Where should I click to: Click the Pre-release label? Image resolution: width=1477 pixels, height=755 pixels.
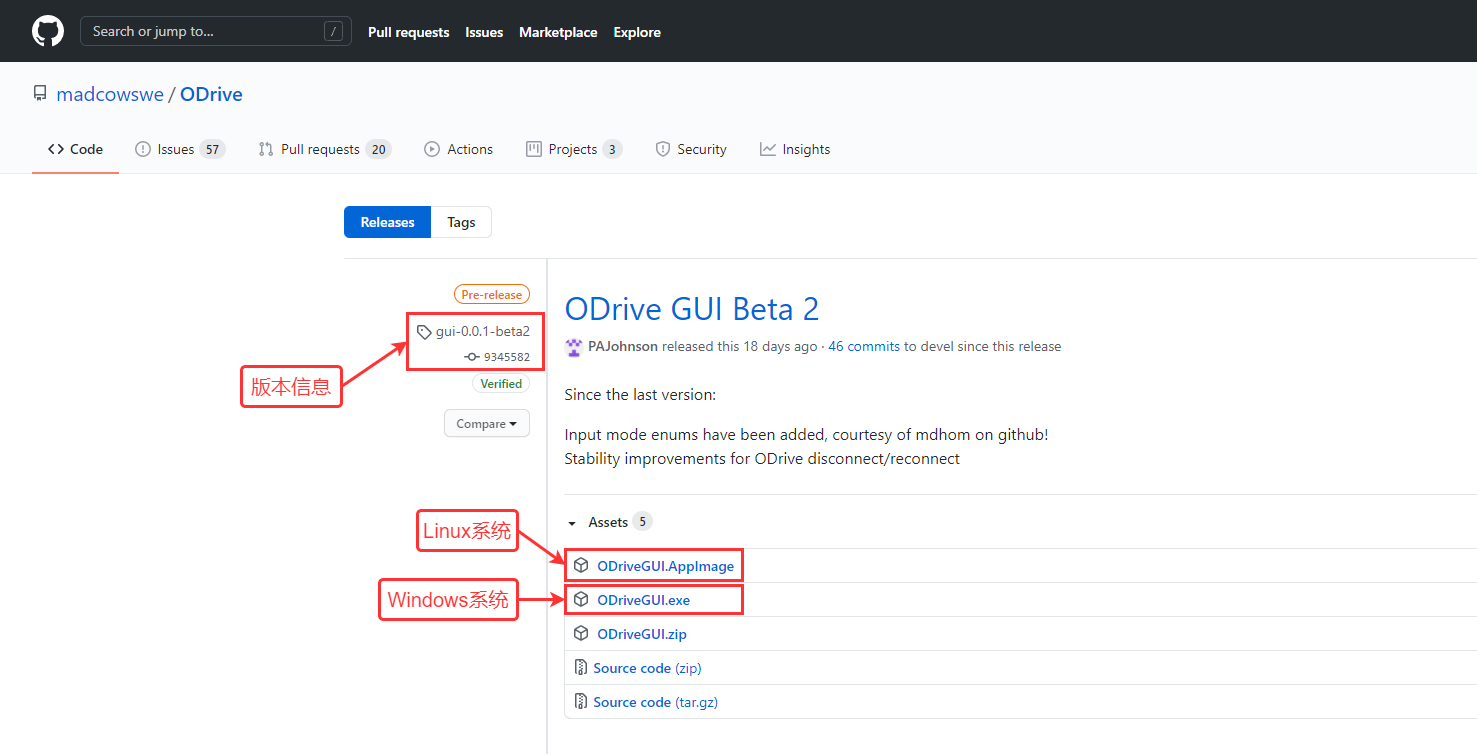coord(491,293)
